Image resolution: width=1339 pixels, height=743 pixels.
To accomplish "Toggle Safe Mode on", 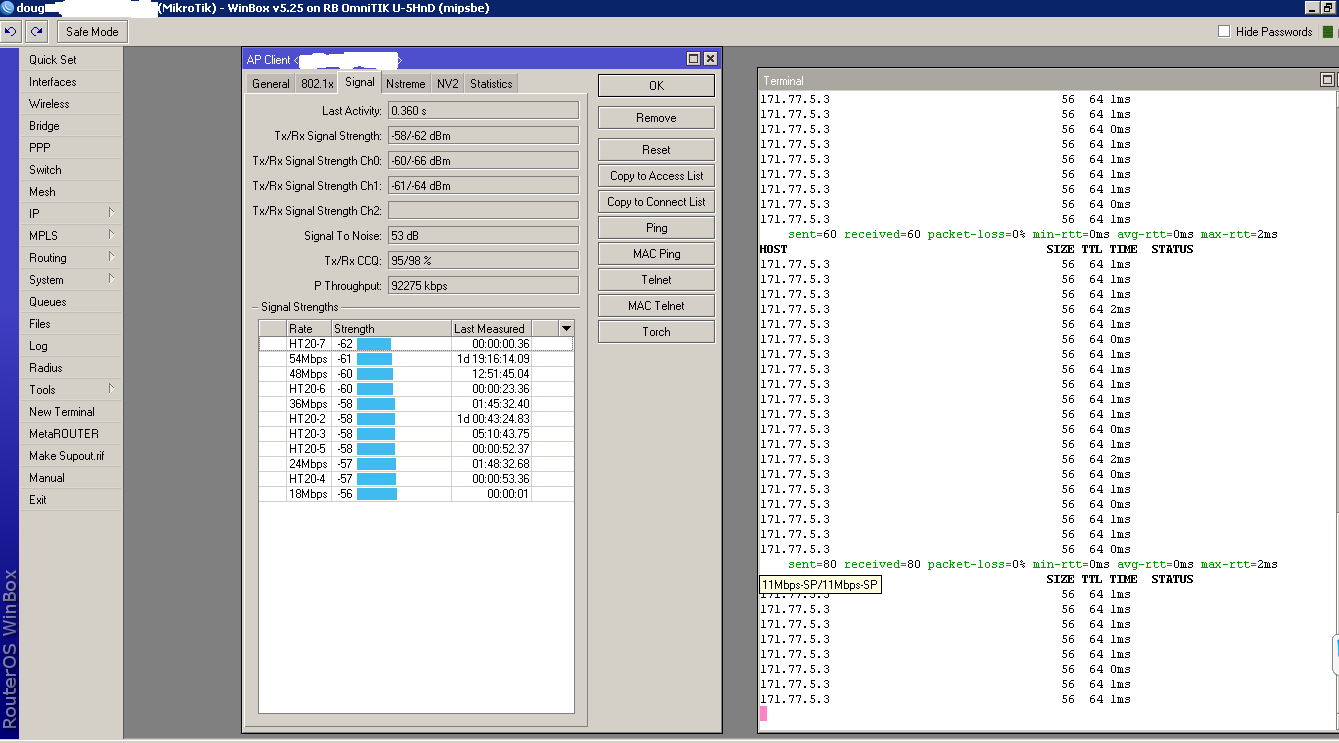I will [x=92, y=32].
